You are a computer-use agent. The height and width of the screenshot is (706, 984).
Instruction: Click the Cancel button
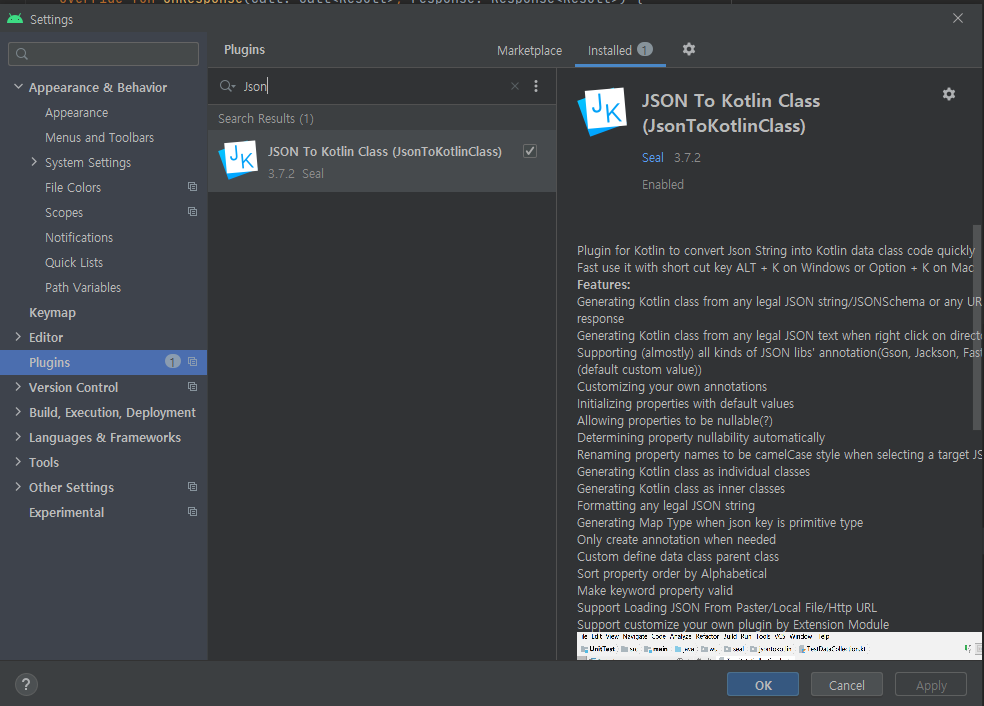(847, 685)
